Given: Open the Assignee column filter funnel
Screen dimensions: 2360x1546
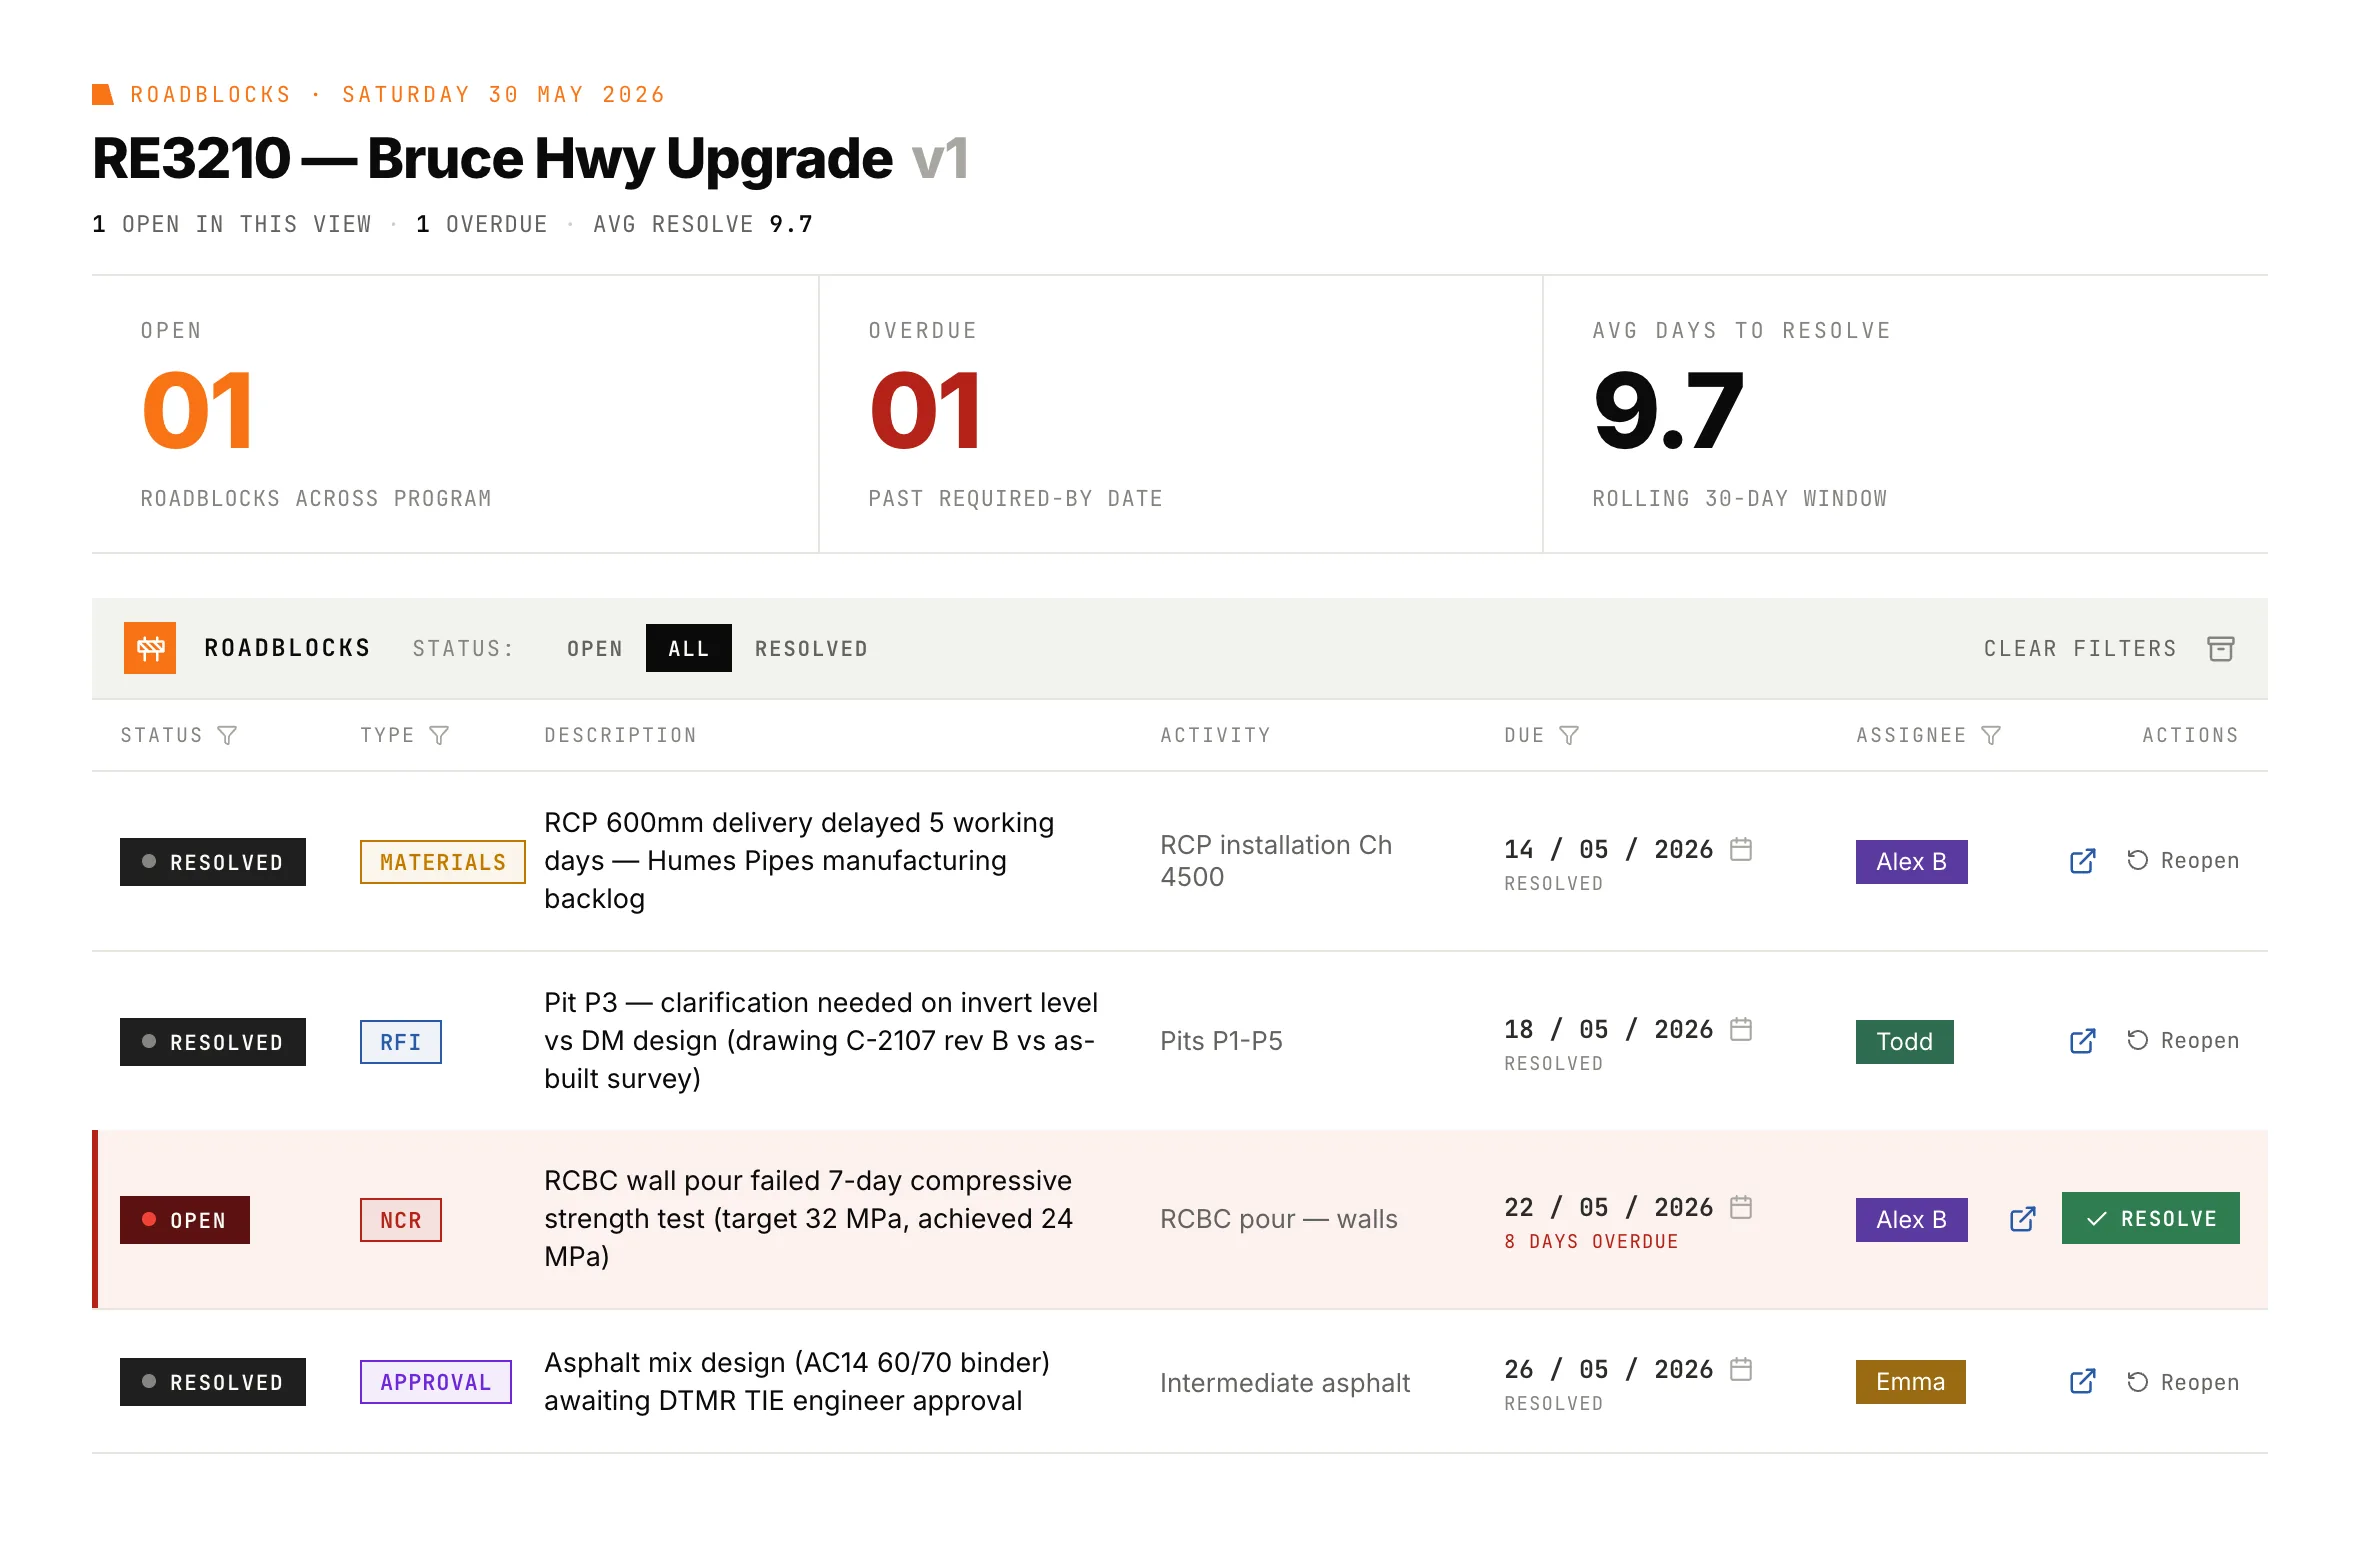Looking at the screenshot, I should [1991, 735].
